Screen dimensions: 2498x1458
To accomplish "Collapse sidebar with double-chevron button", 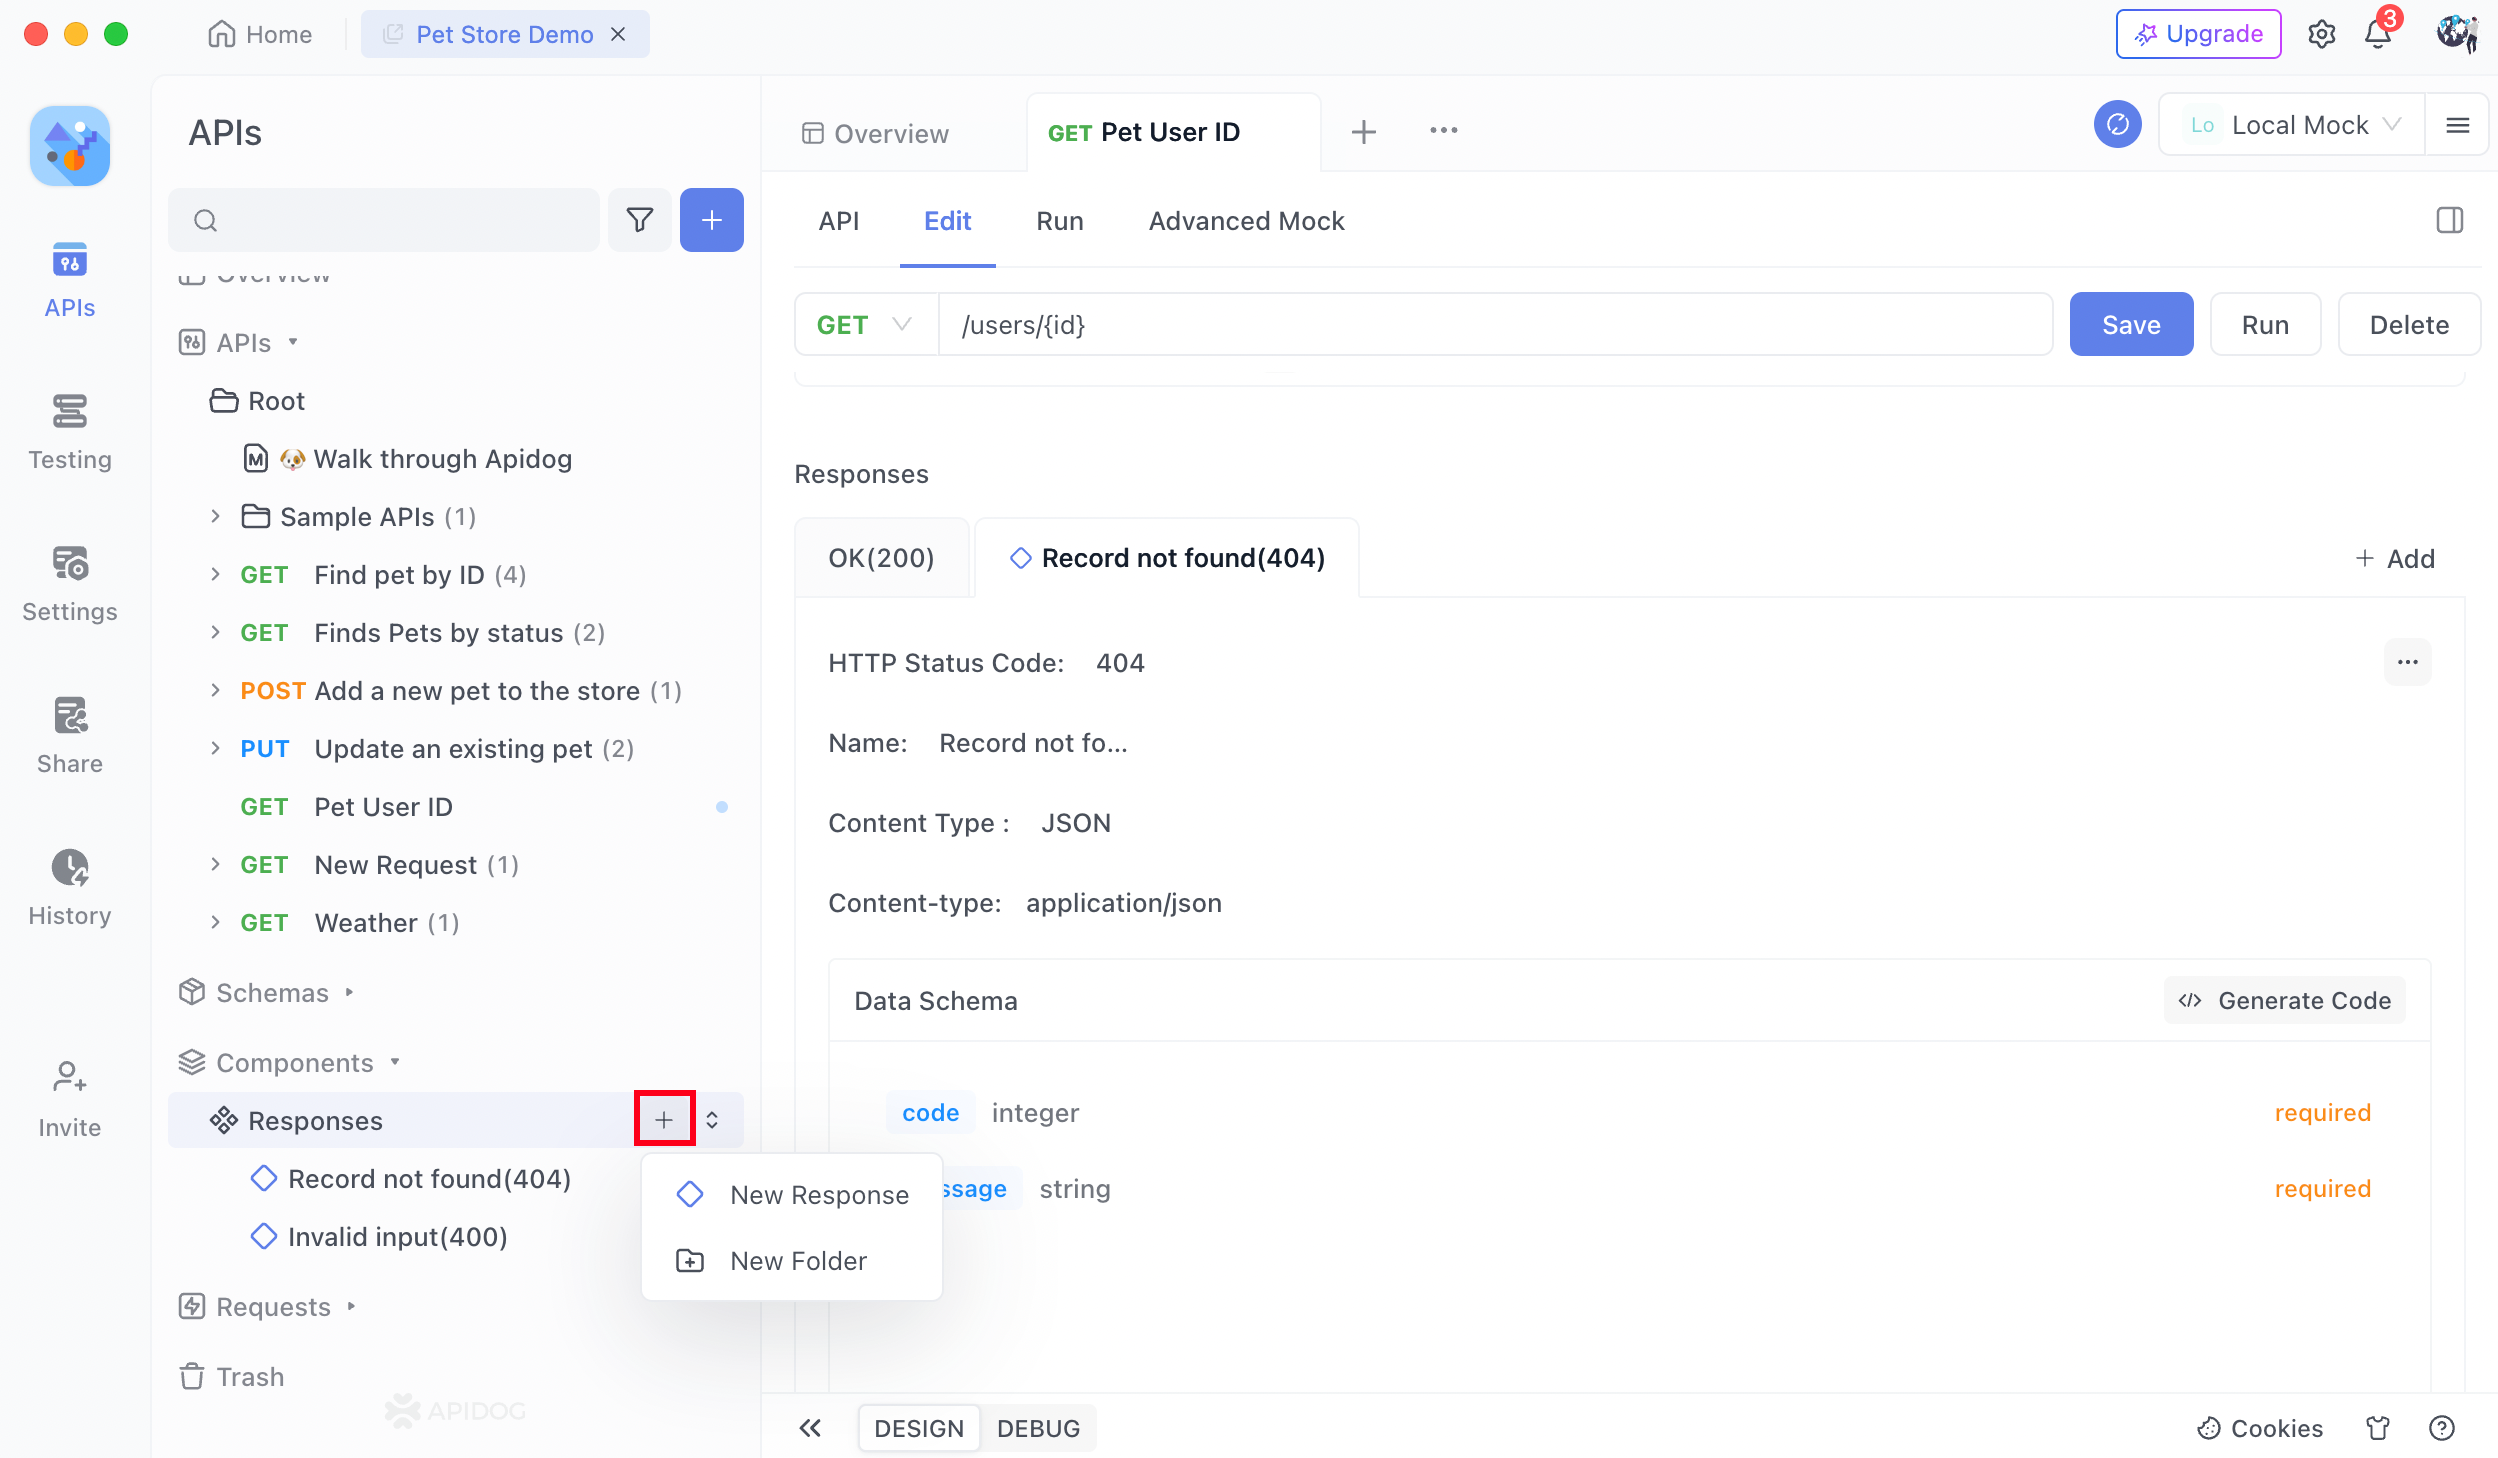I will pos(810,1428).
